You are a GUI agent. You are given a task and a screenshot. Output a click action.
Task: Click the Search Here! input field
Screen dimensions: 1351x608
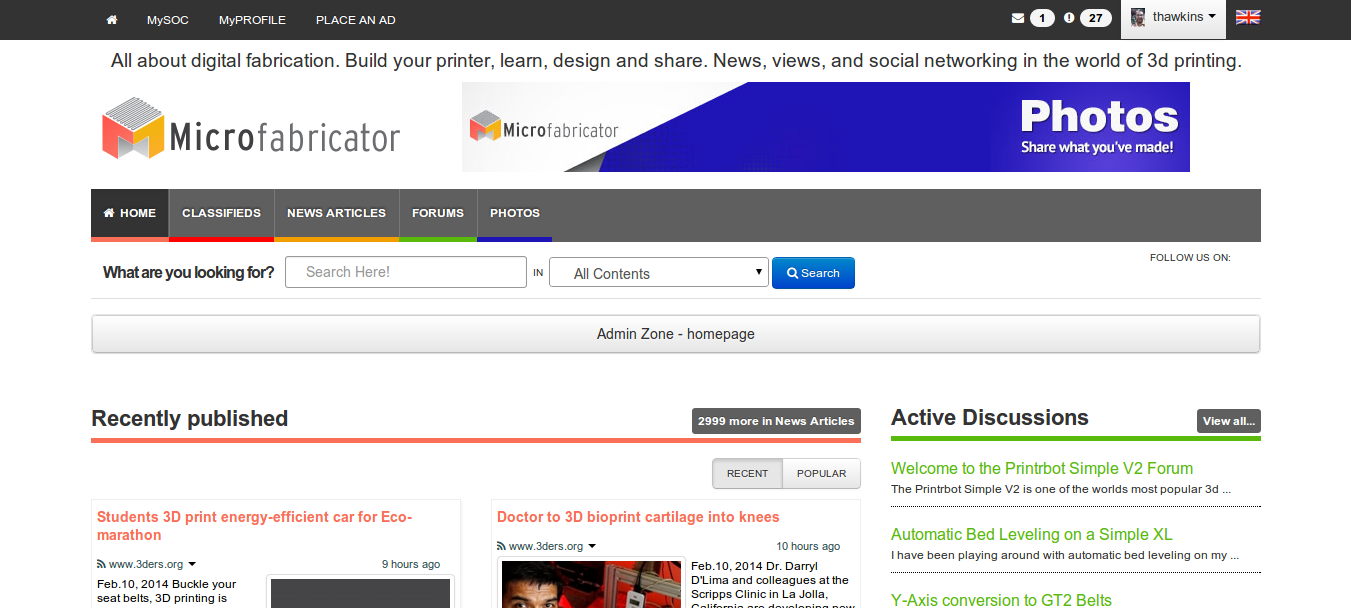pyautogui.click(x=406, y=272)
